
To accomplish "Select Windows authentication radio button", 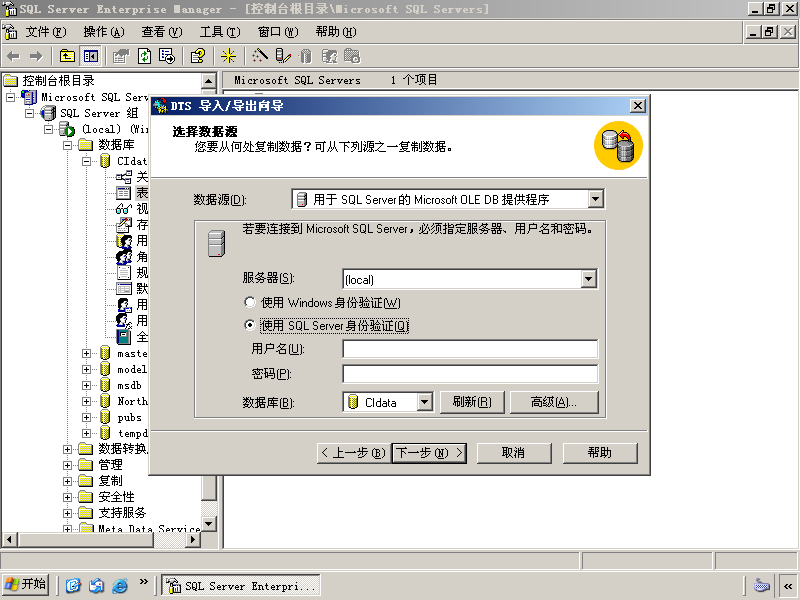I will [x=249, y=303].
